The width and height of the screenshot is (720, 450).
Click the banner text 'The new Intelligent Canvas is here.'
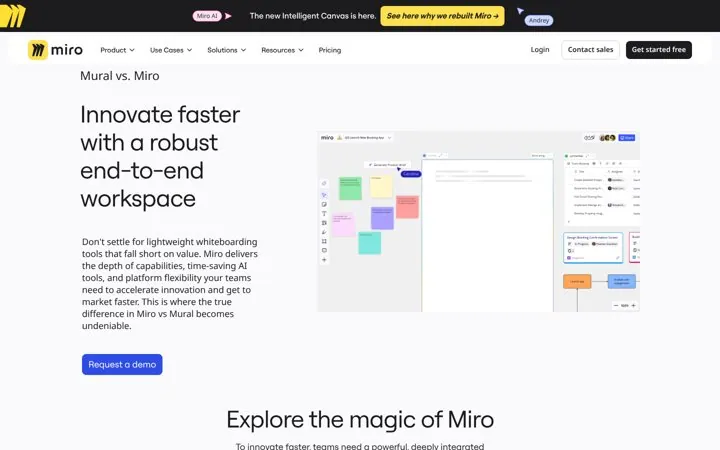pyautogui.click(x=313, y=16)
